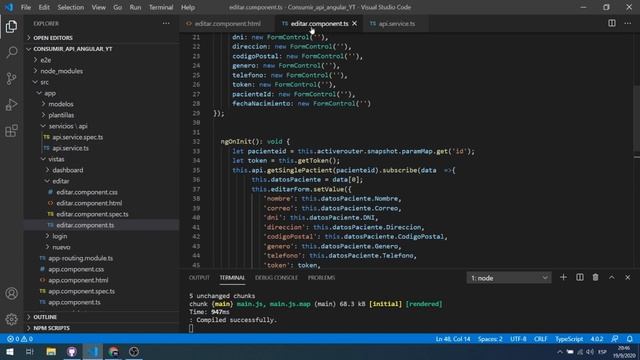Open the File menu

point(26,7)
